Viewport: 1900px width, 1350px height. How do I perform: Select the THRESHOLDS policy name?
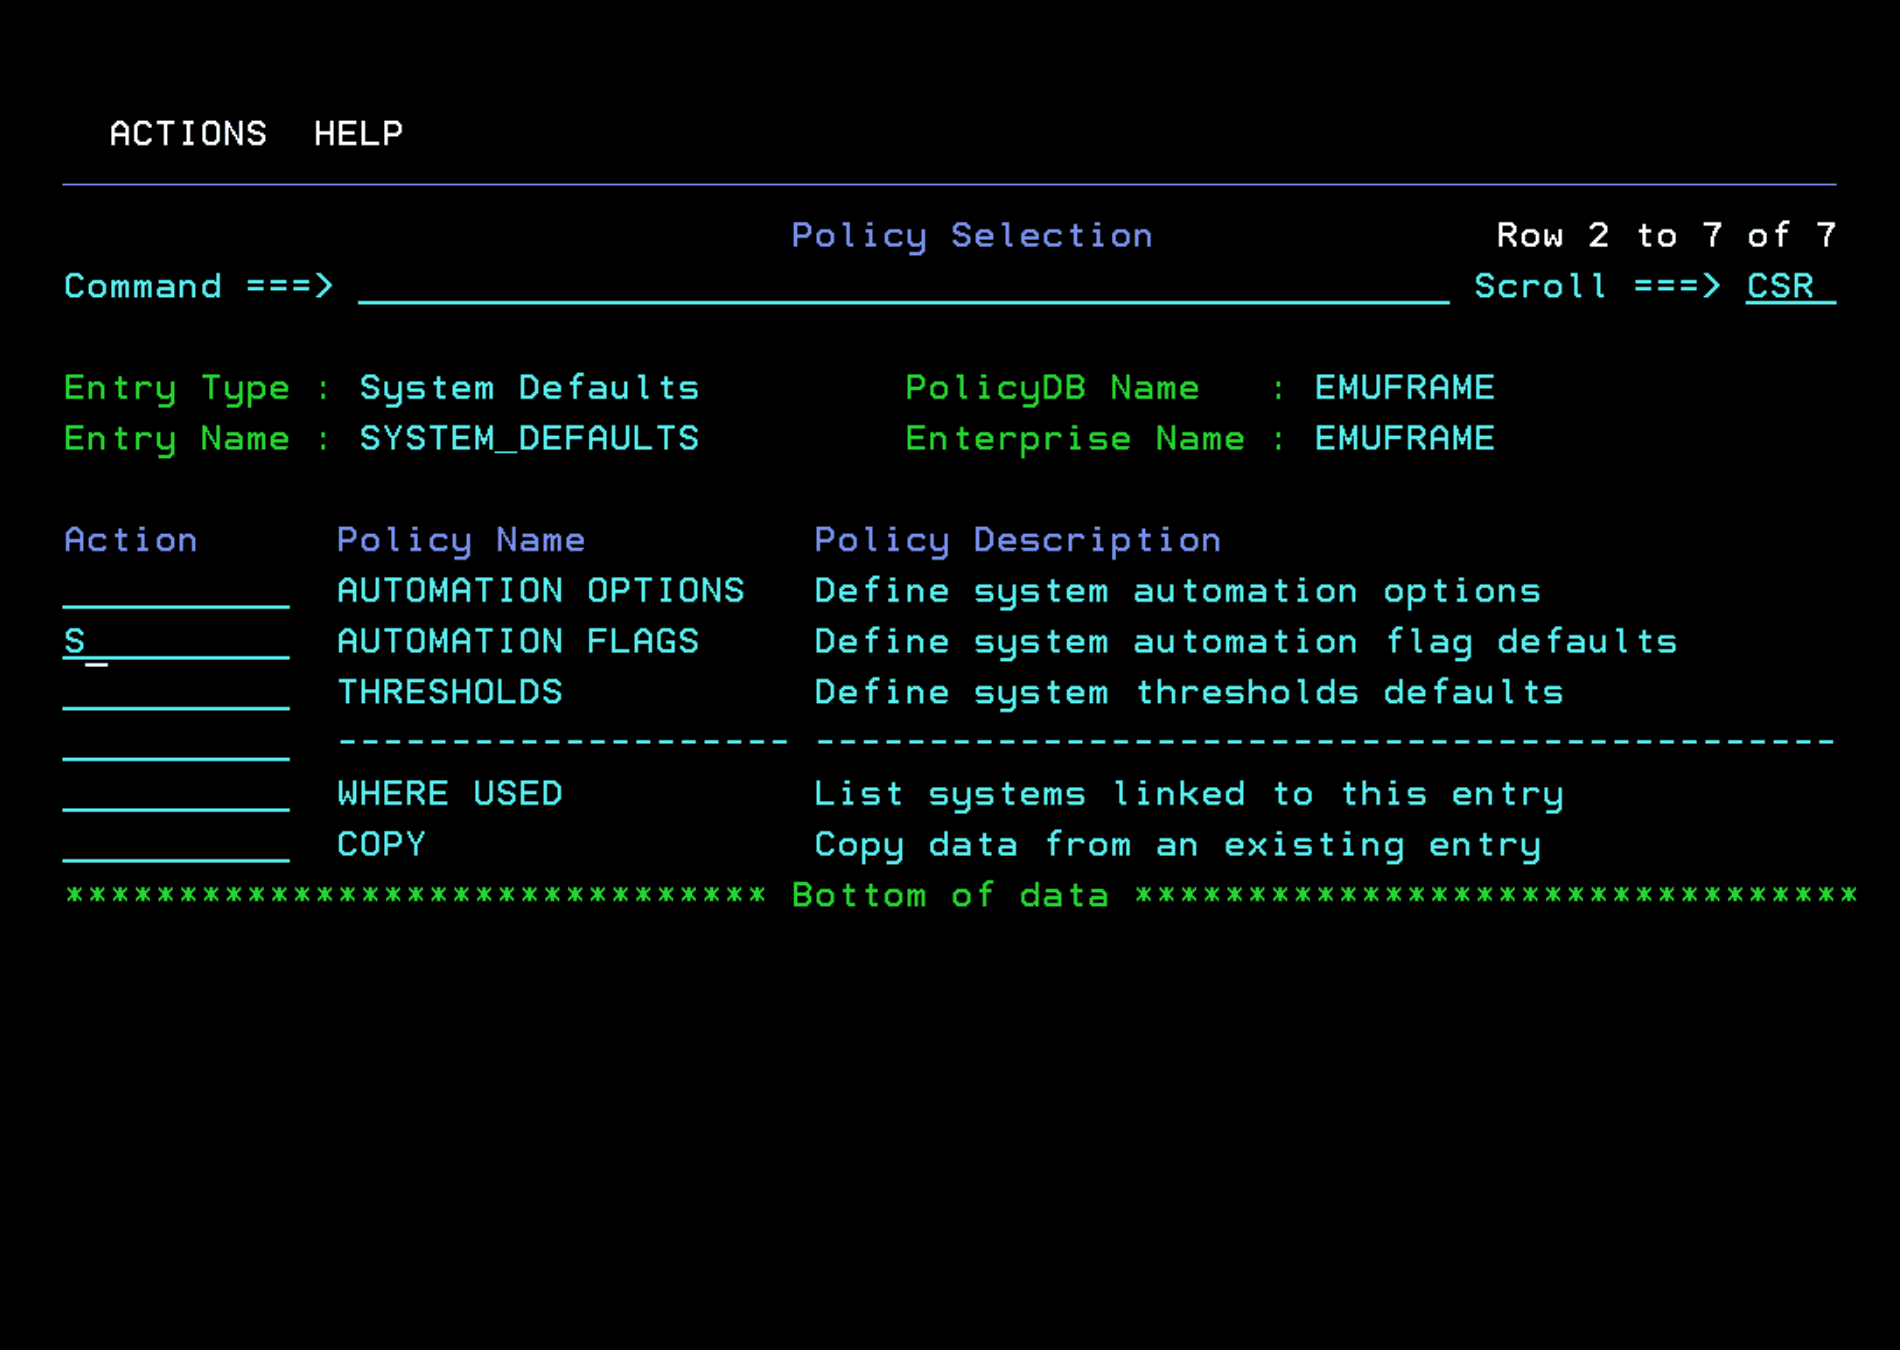click(x=449, y=692)
